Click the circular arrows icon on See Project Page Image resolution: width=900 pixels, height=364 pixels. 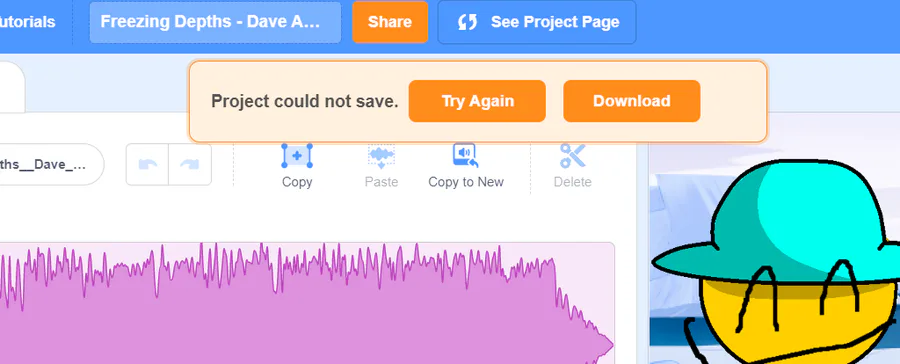click(467, 22)
